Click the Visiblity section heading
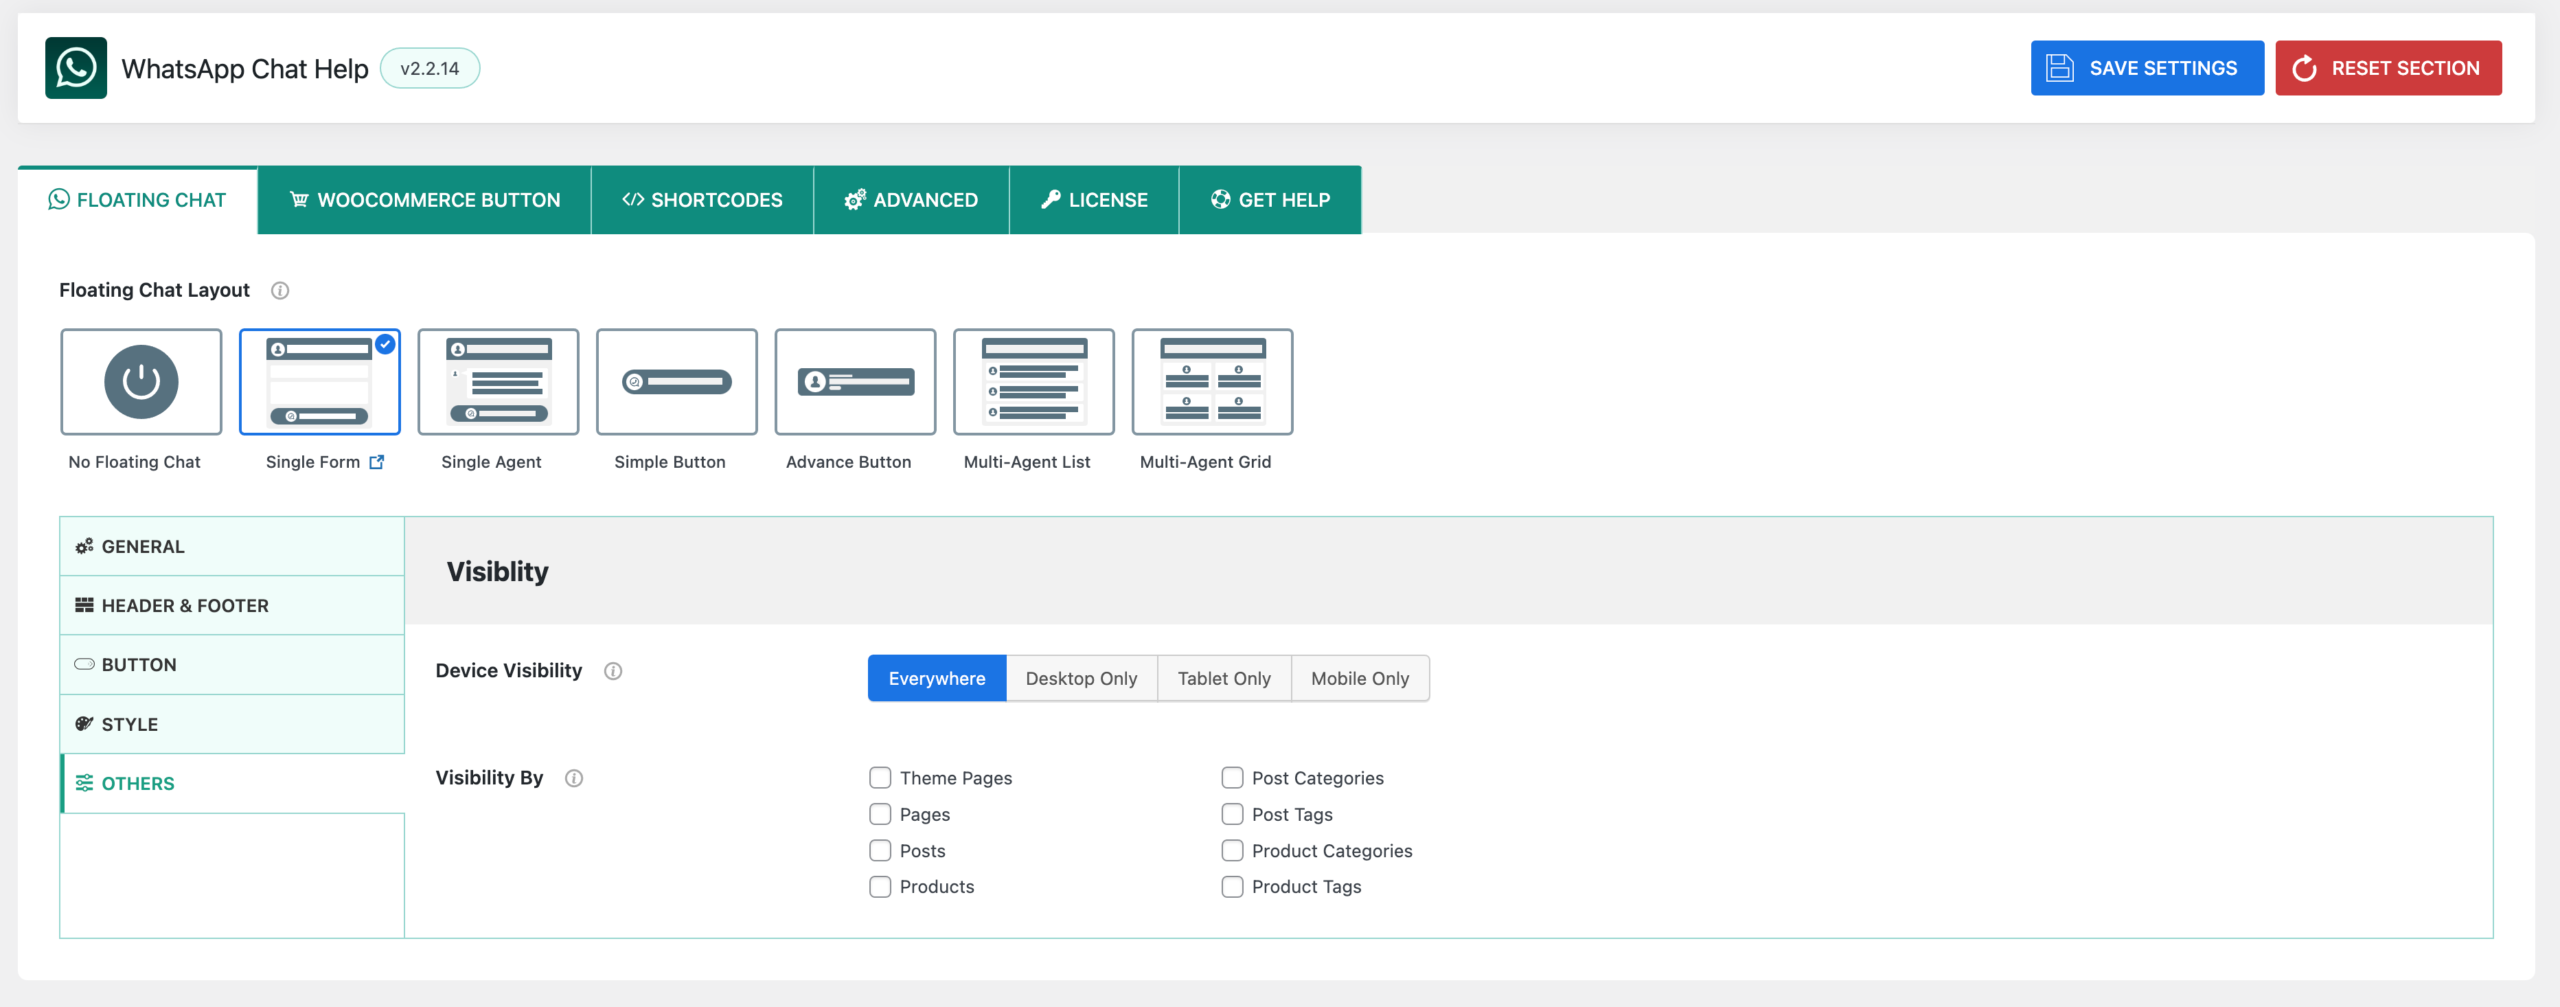 [x=497, y=571]
